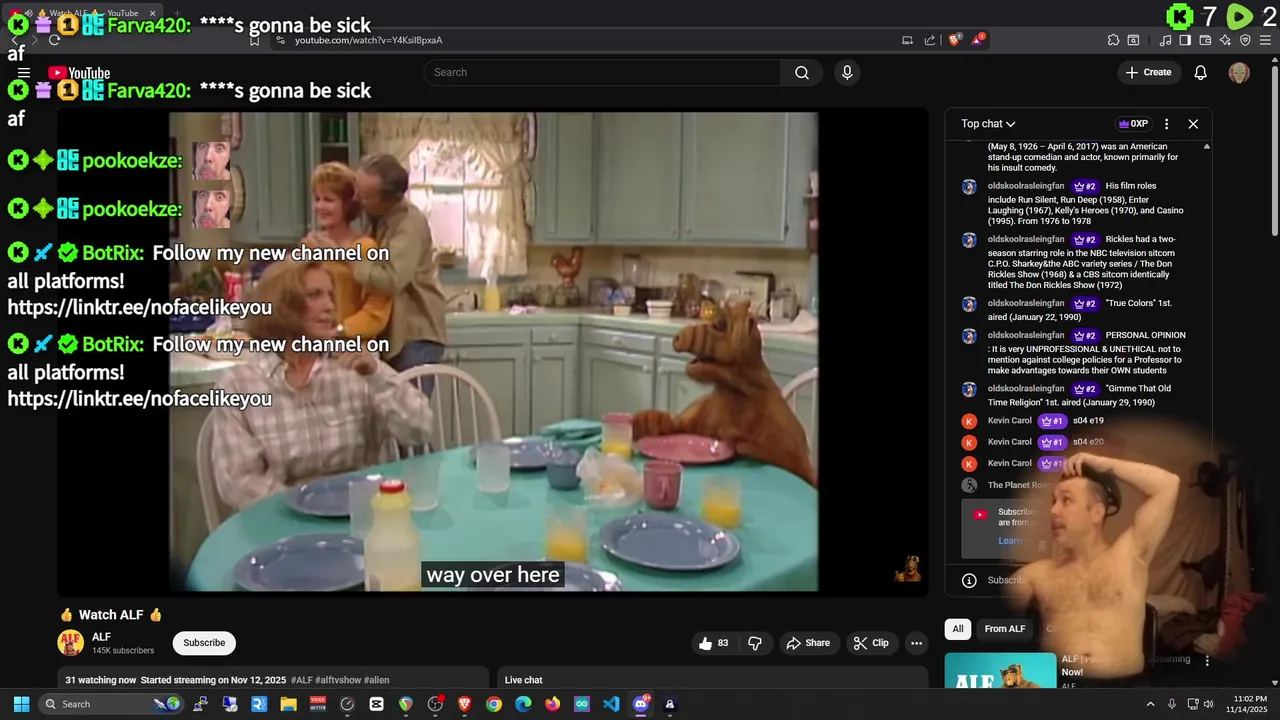The width and height of the screenshot is (1280, 720).
Task: Click the Share button below video
Action: click(808, 643)
